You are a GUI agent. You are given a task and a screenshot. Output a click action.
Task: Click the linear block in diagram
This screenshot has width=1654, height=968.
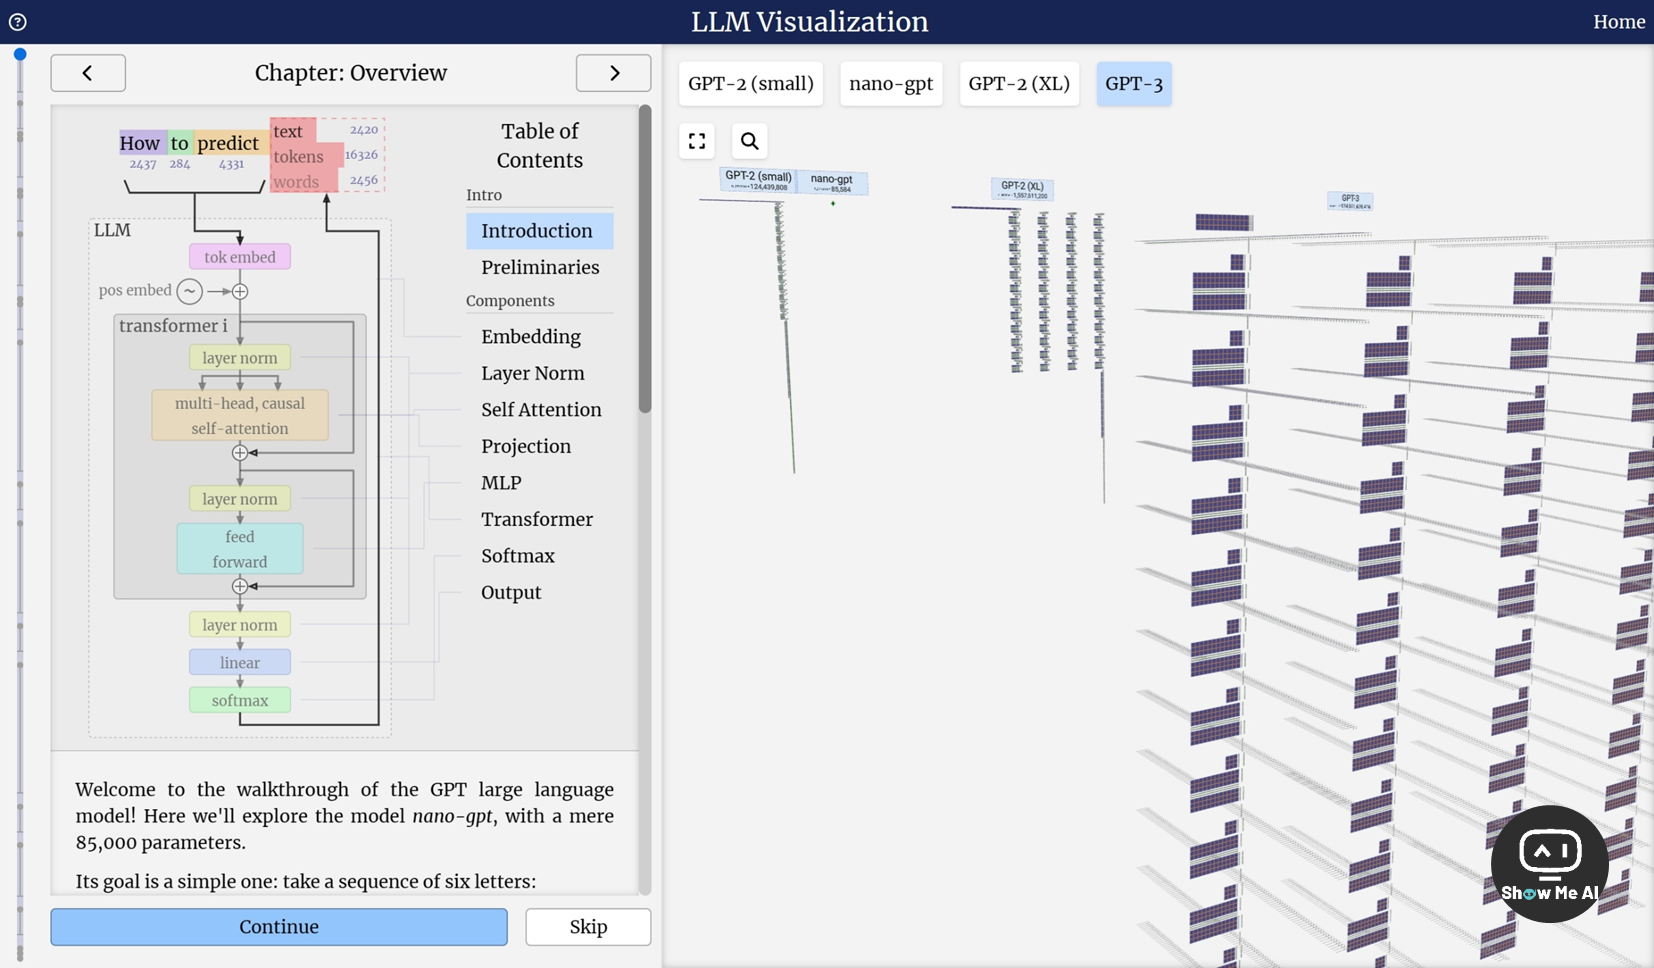tap(240, 663)
